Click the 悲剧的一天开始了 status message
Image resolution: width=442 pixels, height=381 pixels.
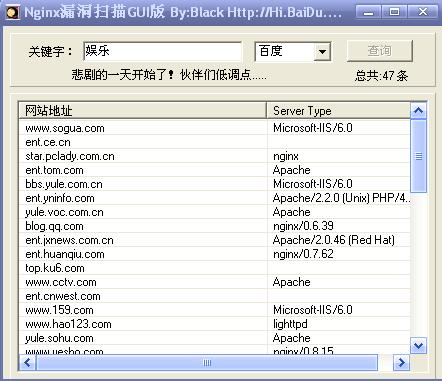pos(169,75)
